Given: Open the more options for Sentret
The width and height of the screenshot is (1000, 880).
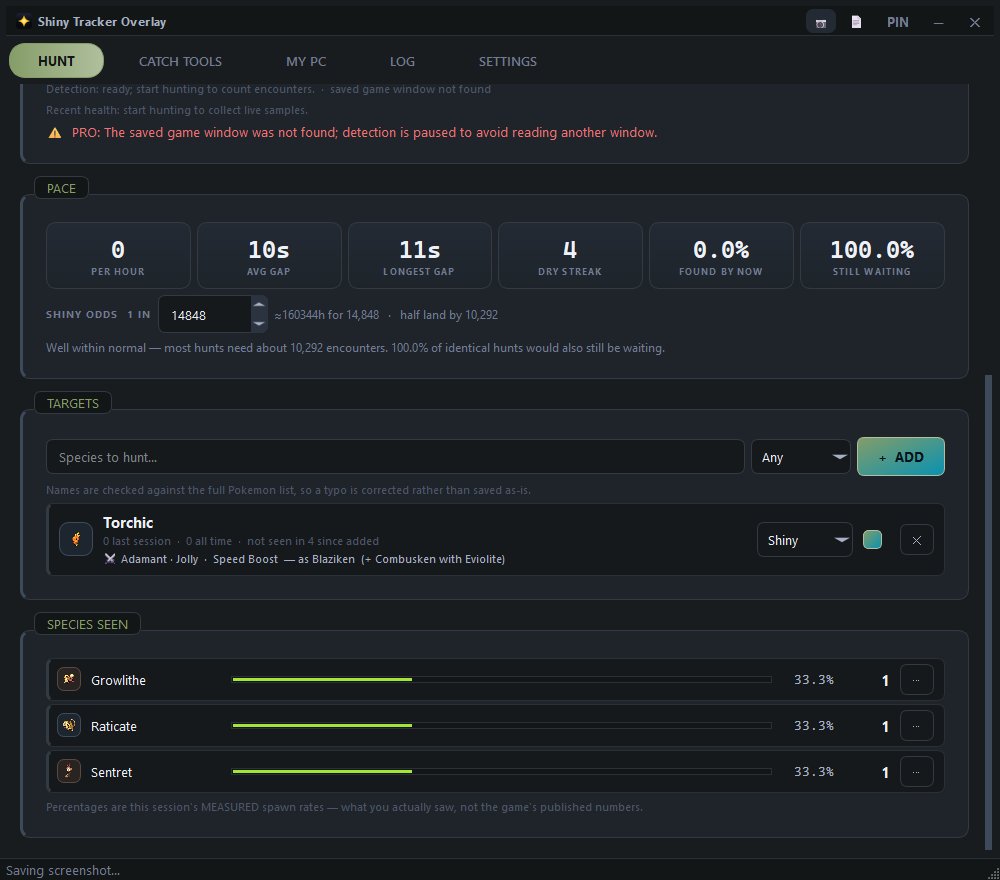Looking at the screenshot, I should pyautogui.click(x=916, y=772).
